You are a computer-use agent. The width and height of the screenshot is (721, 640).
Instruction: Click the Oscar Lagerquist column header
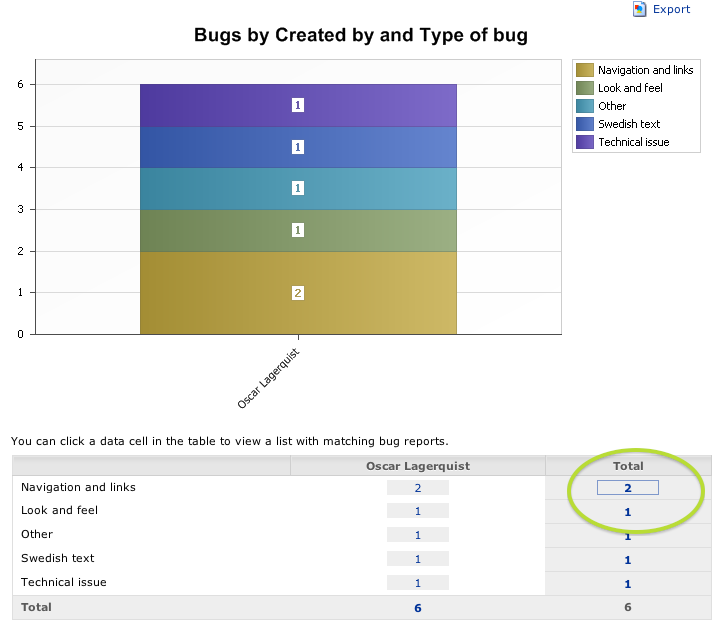(418, 466)
